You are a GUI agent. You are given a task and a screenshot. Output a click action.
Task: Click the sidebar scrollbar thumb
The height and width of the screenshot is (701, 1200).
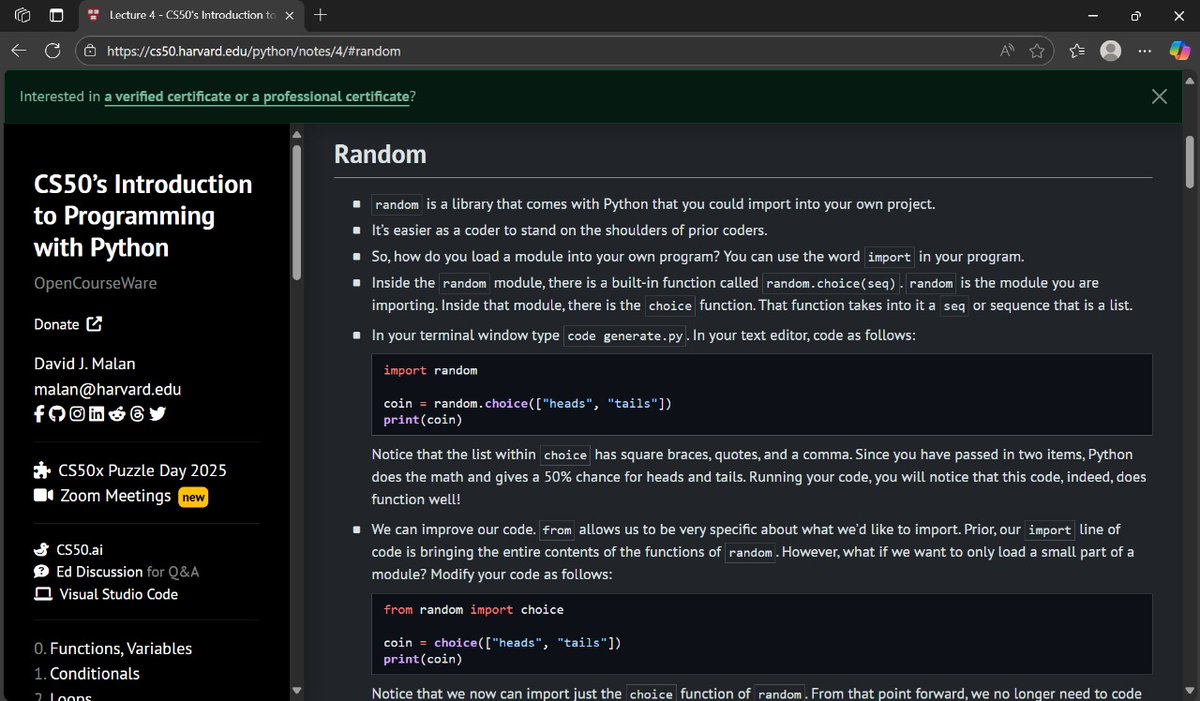[296, 212]
